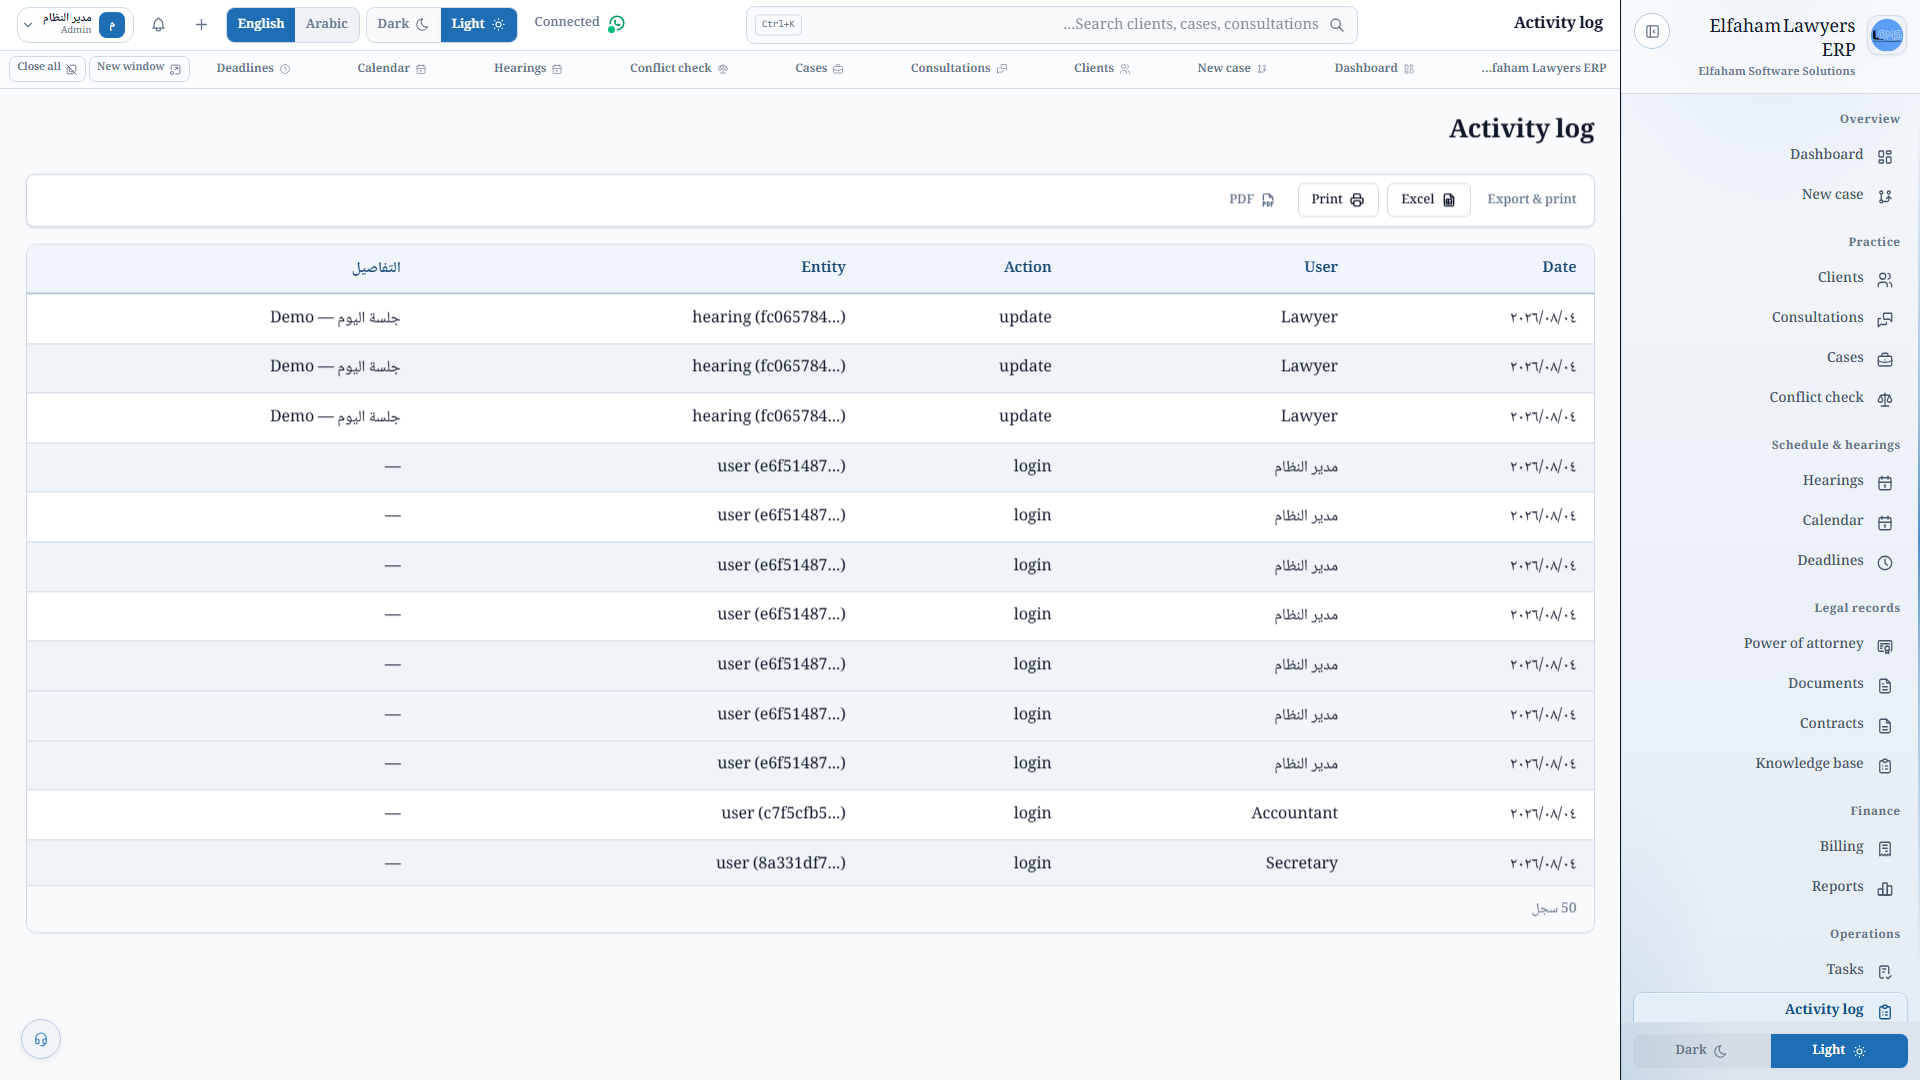Click the Knowledge base icon in sidebar
The height and width of the screenshot is (1080, 1920).
[x=1885, y=766]
